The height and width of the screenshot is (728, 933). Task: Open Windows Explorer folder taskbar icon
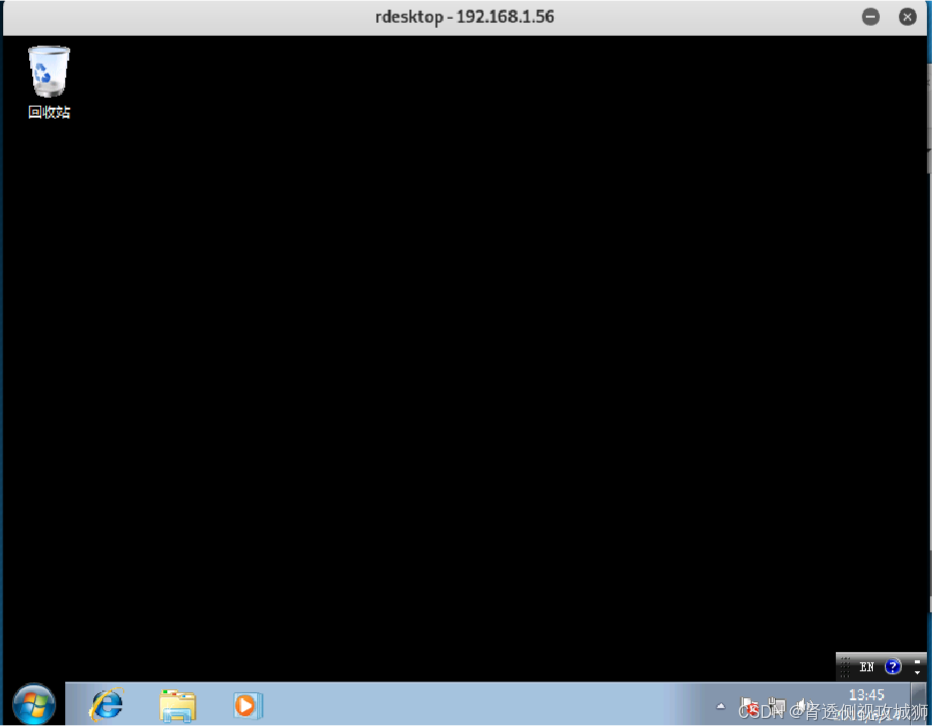pyautogui.click(x=177, y=705)
